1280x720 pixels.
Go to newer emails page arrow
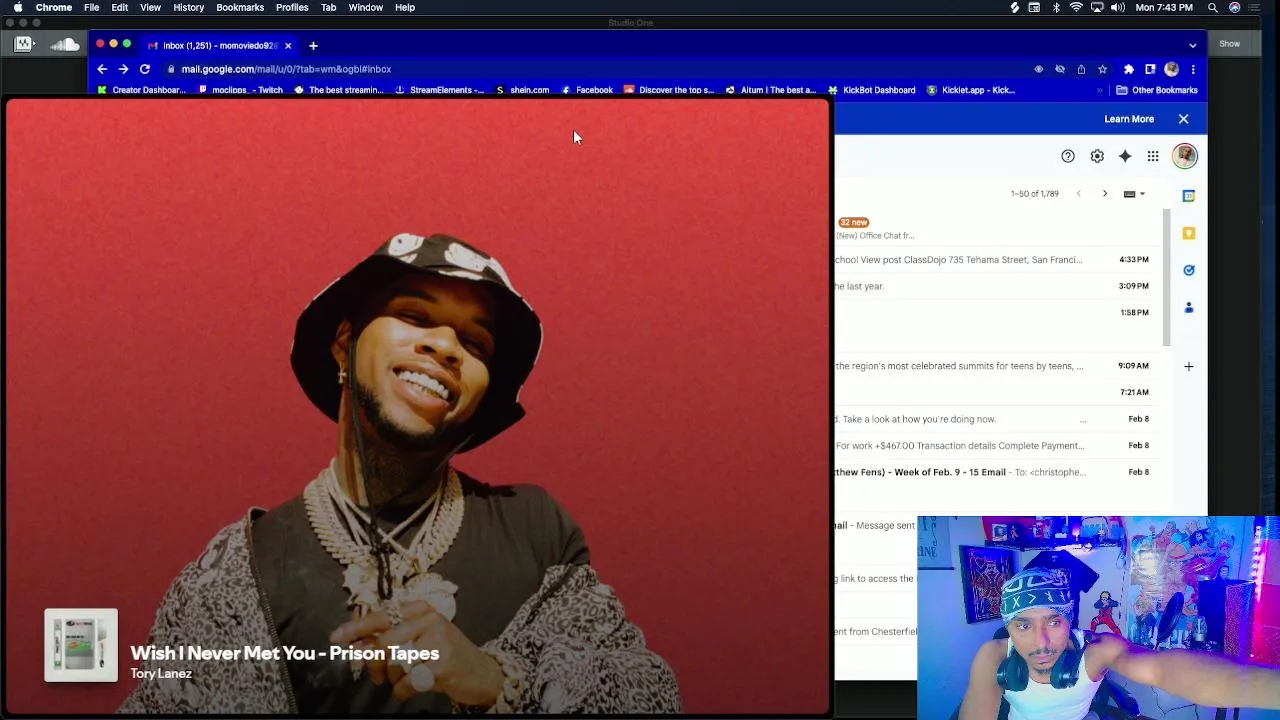[1078, 194]
